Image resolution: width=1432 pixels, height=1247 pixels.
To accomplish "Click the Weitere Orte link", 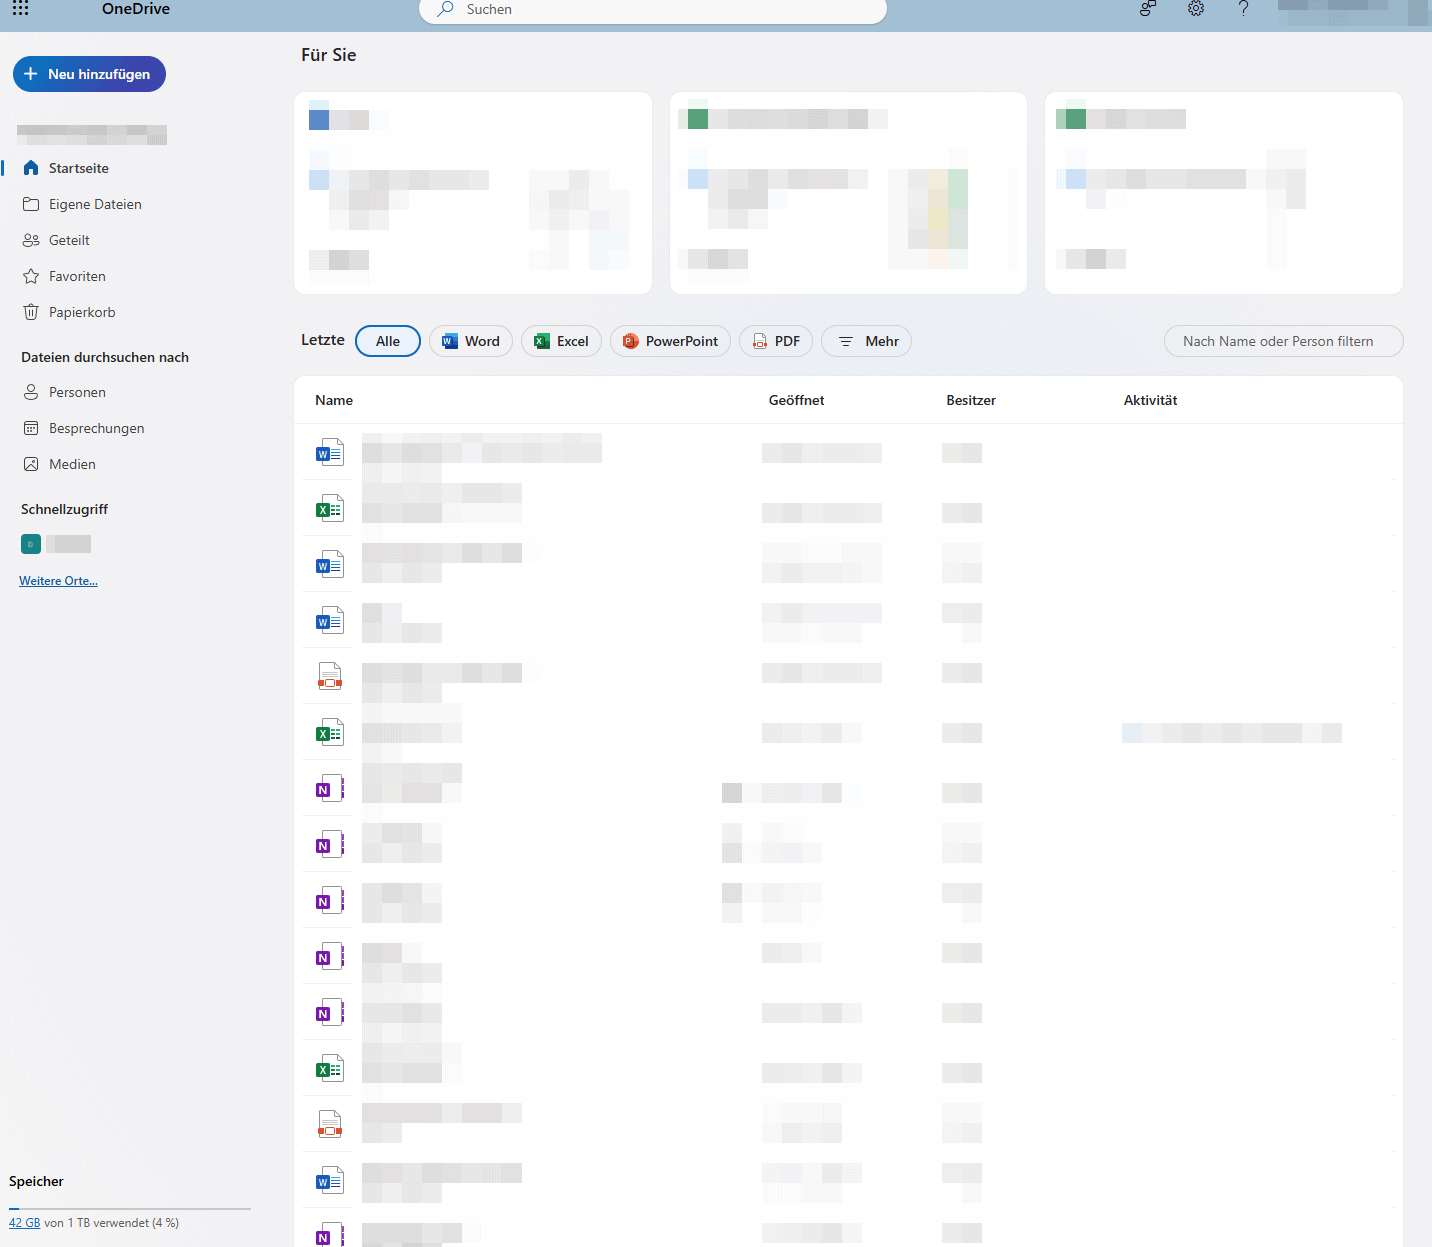I will tap(58, 581).
